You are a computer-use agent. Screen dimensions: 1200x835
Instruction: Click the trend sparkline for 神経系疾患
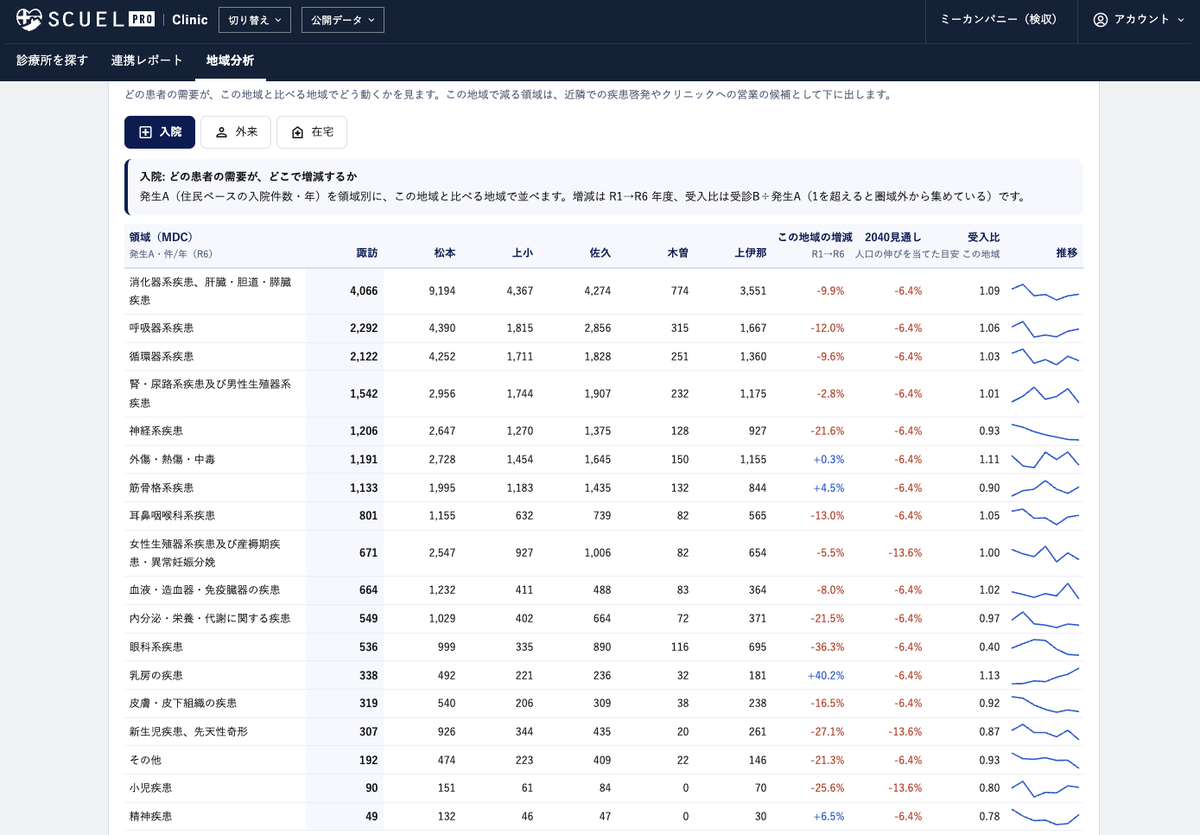1045,431
